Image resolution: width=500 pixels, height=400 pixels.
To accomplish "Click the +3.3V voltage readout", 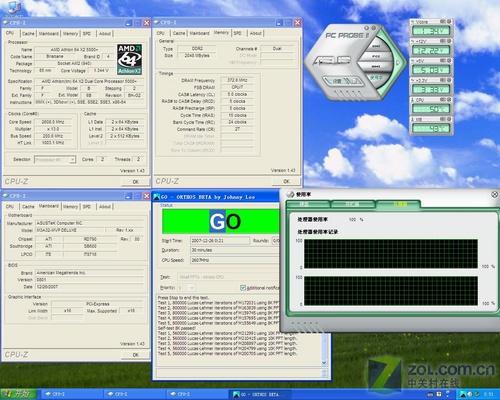I will [431, 89].
